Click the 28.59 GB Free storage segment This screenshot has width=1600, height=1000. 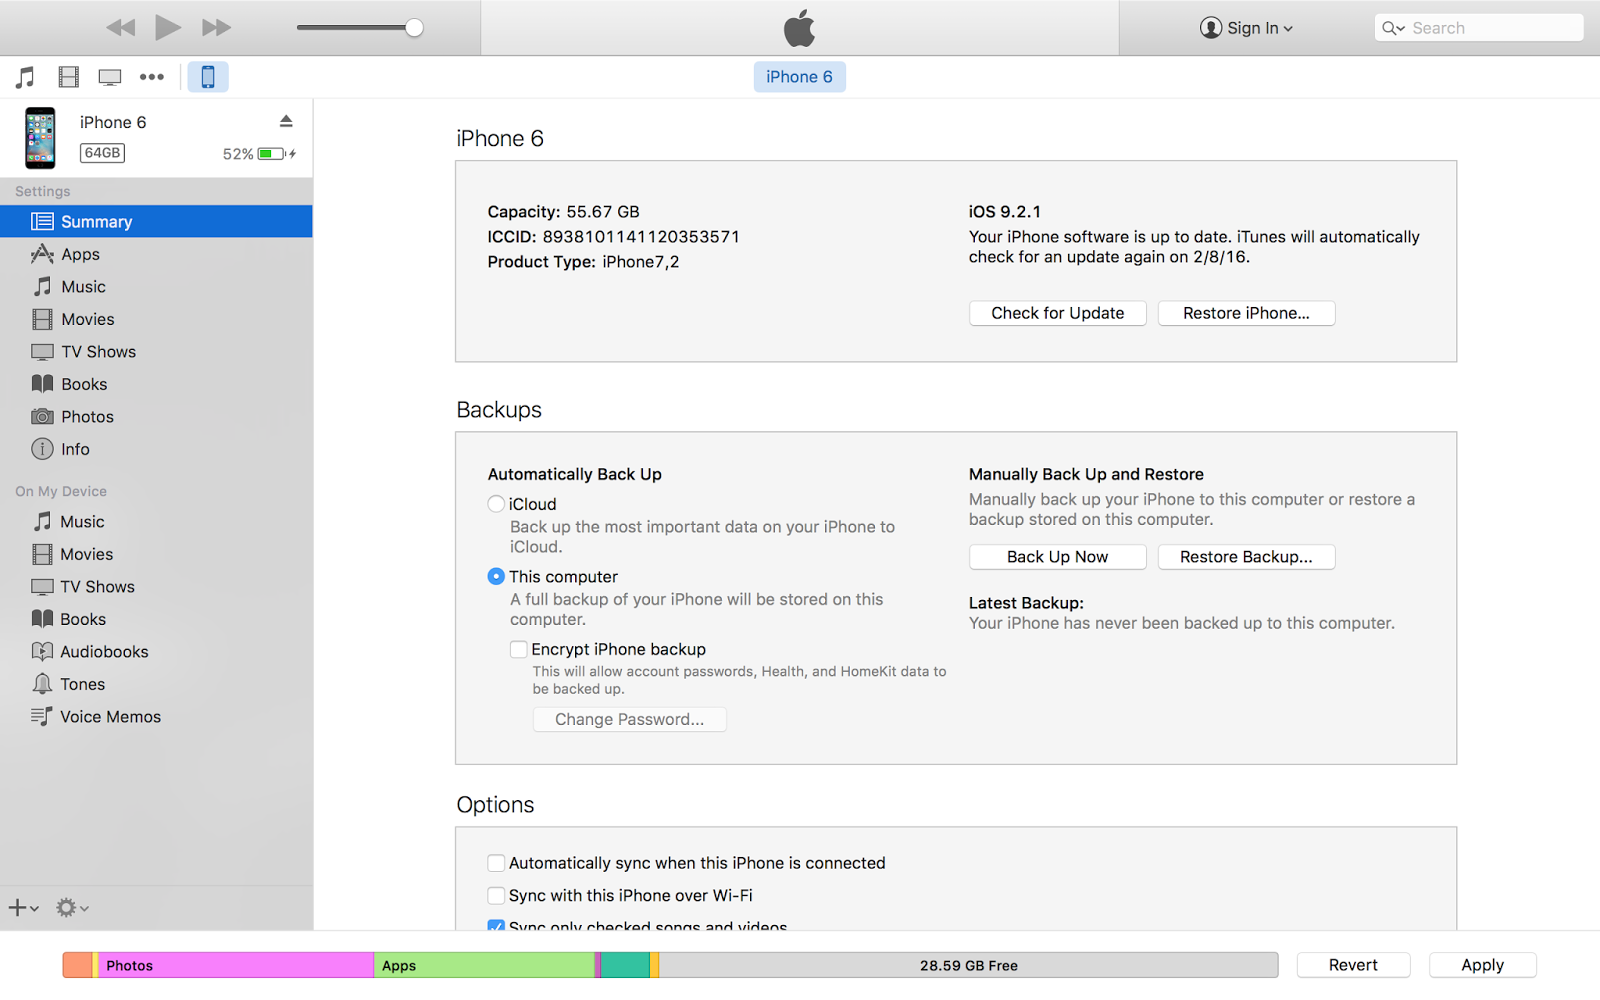[x=968, y=965]
